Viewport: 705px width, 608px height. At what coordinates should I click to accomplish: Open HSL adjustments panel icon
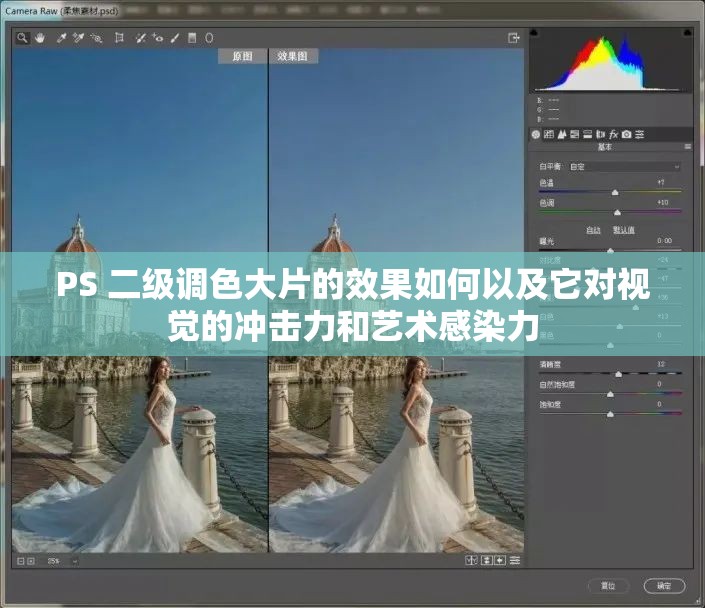click(x=575, y=134)
